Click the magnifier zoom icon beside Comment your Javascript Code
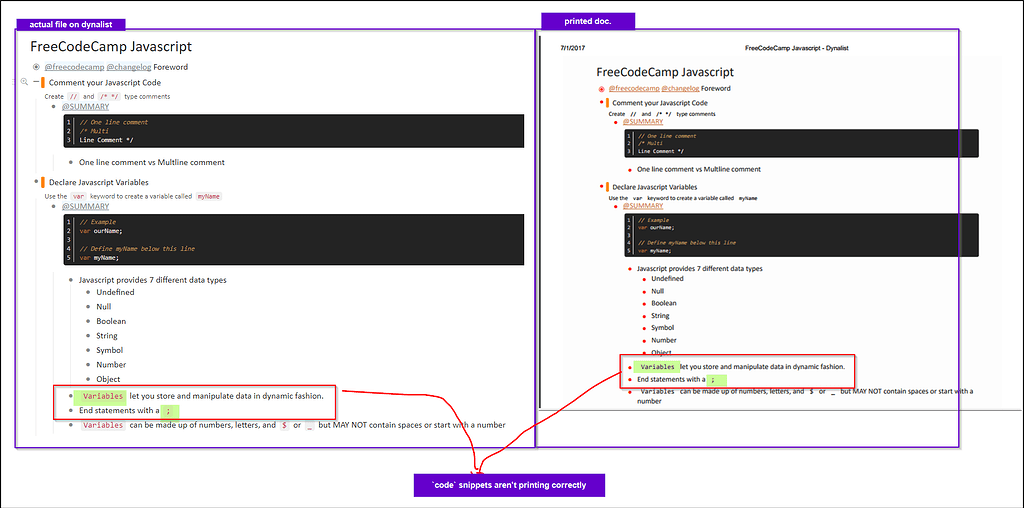 coord(24,82)
